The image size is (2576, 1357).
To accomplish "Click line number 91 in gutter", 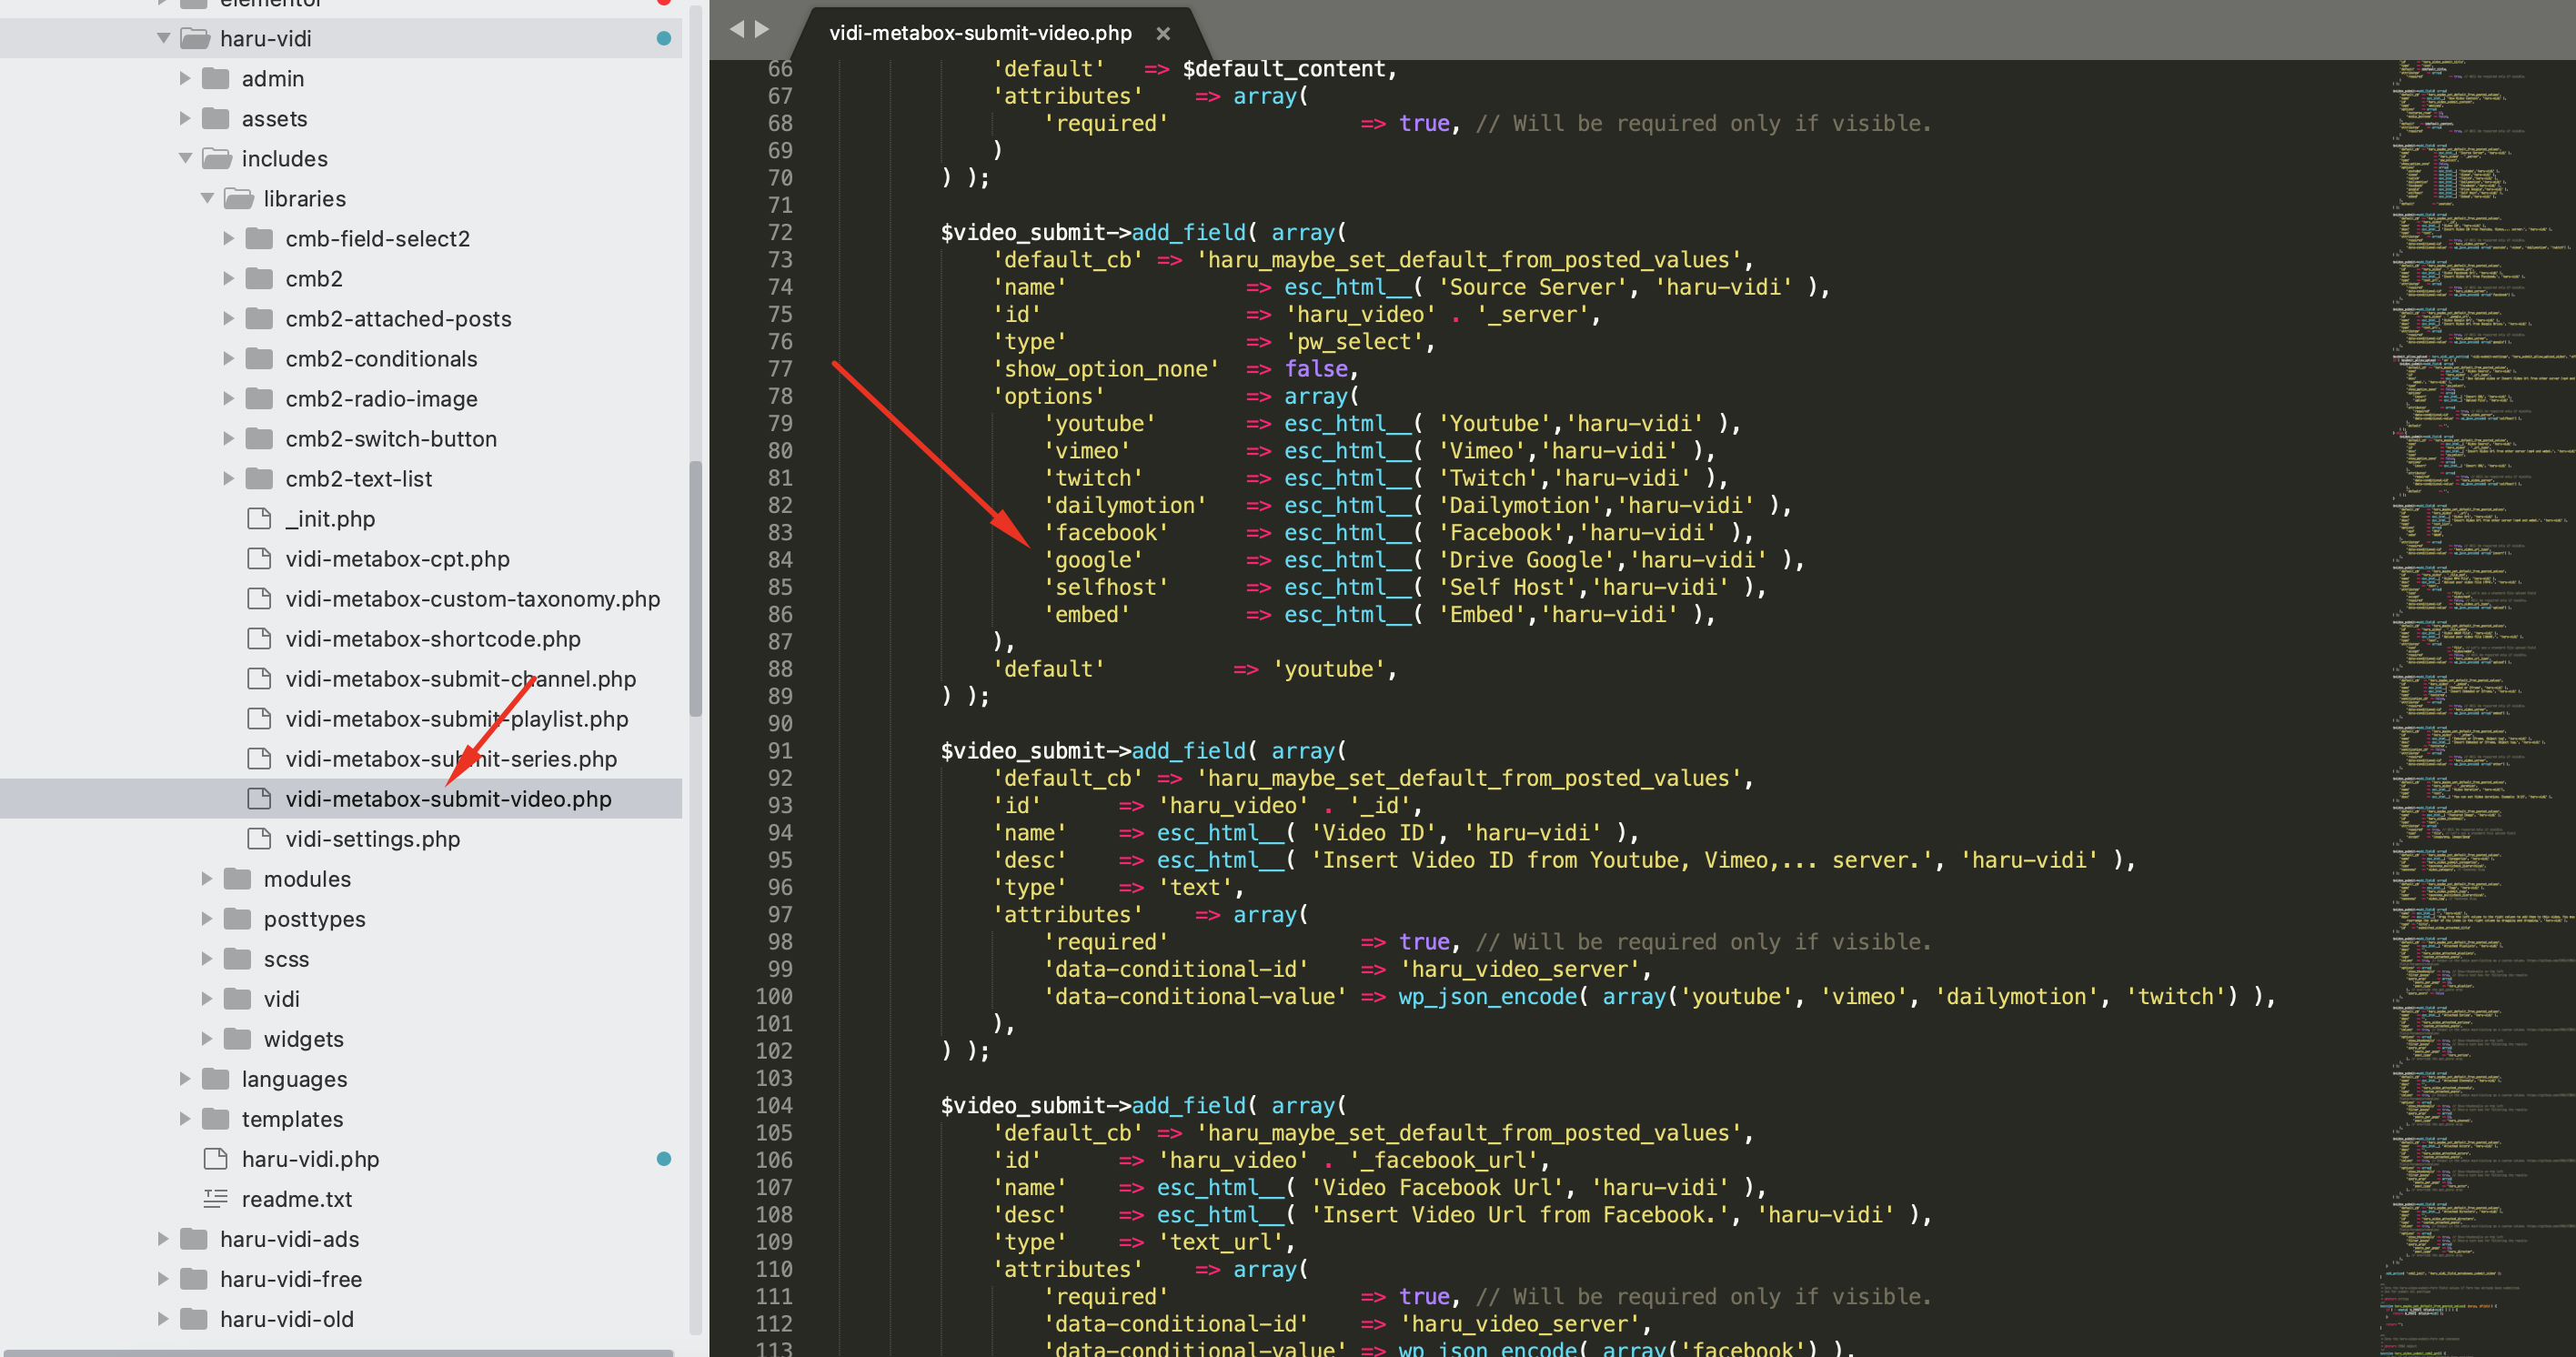I will coord(780,751).
